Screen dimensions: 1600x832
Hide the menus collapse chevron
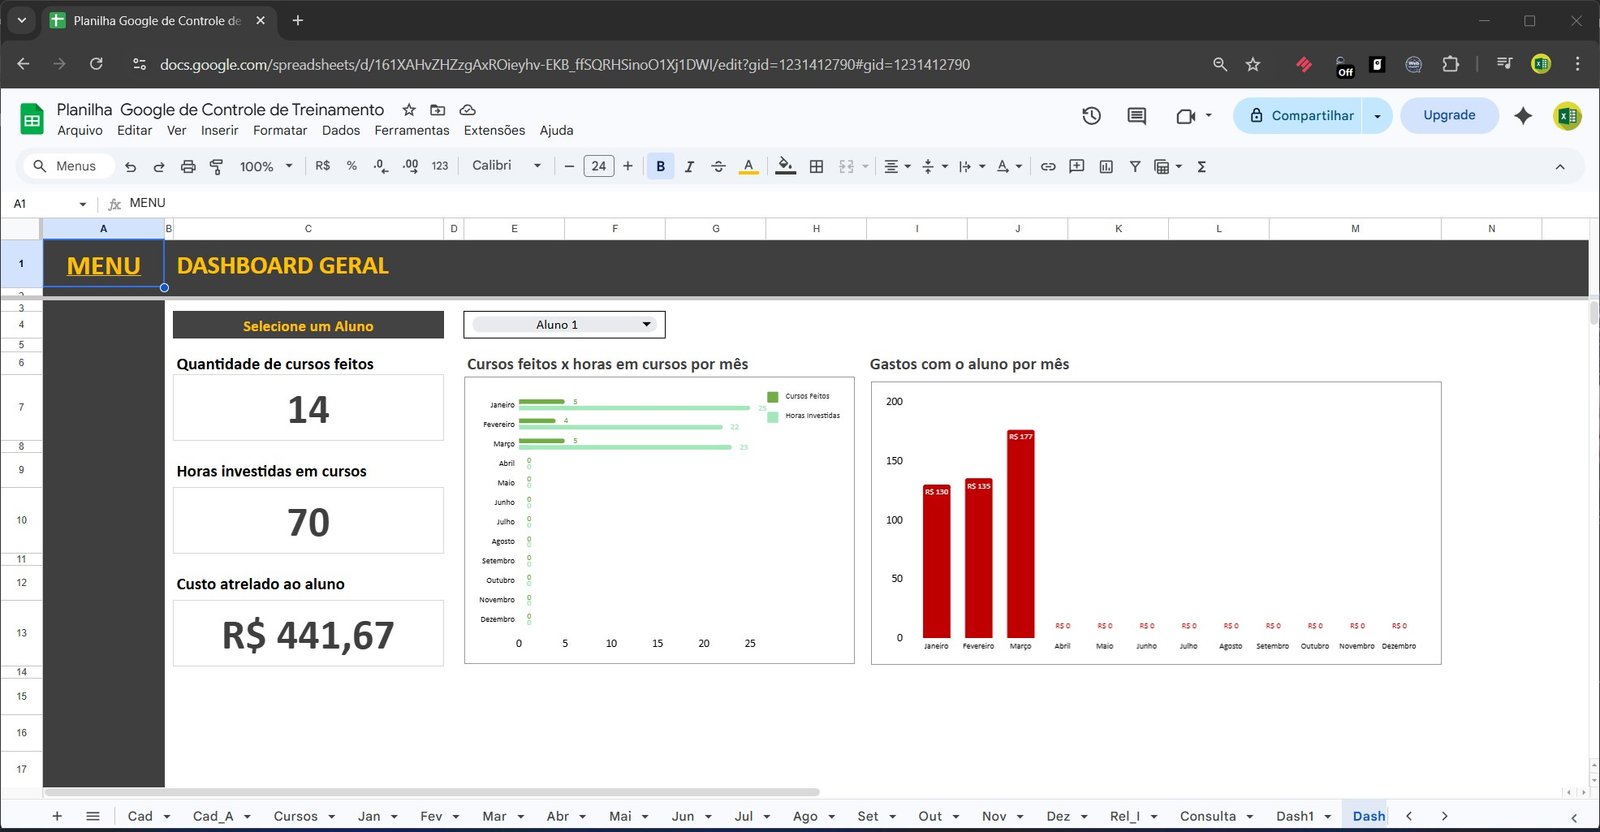[x=1560, y=167]
